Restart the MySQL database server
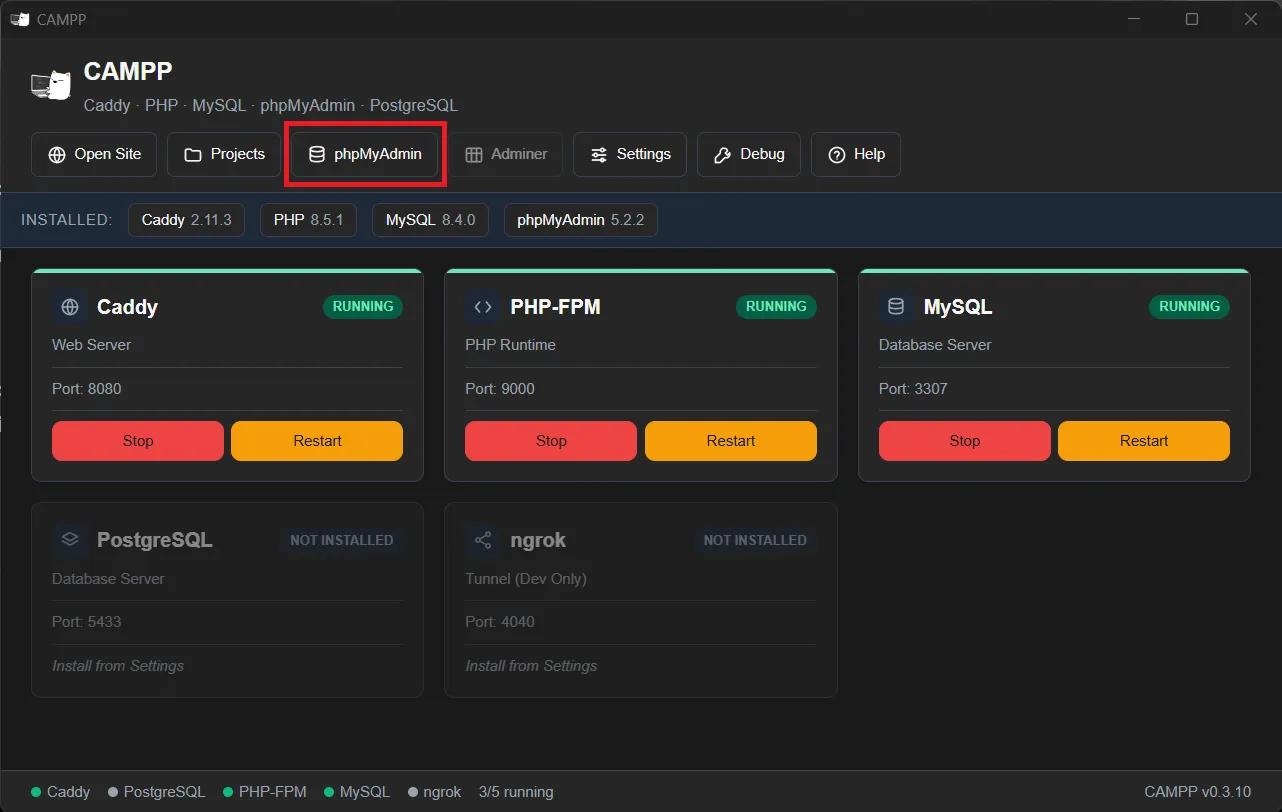1282x812 pixels. 1144,441
